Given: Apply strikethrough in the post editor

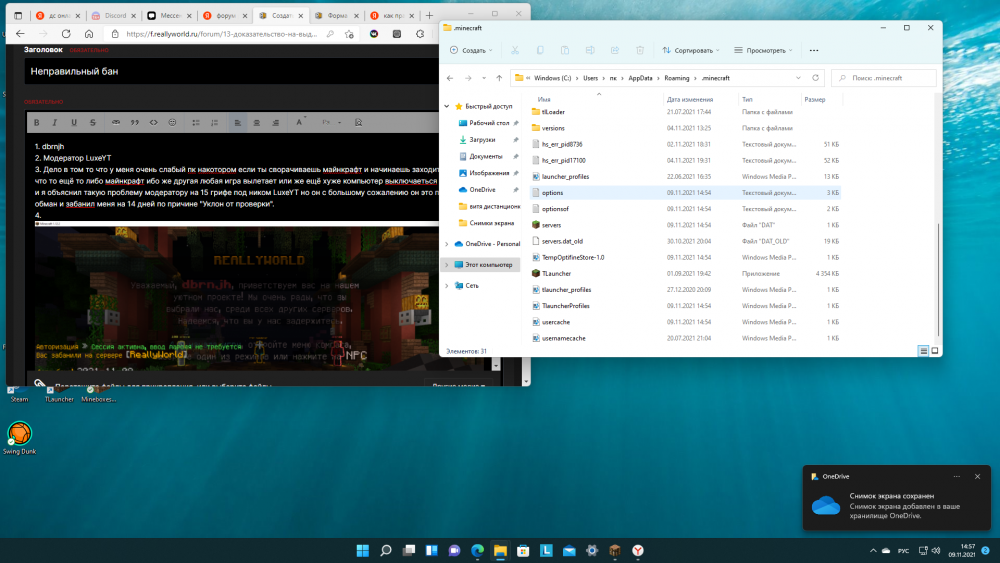Looking at the screenshot, I should point(92,122).
